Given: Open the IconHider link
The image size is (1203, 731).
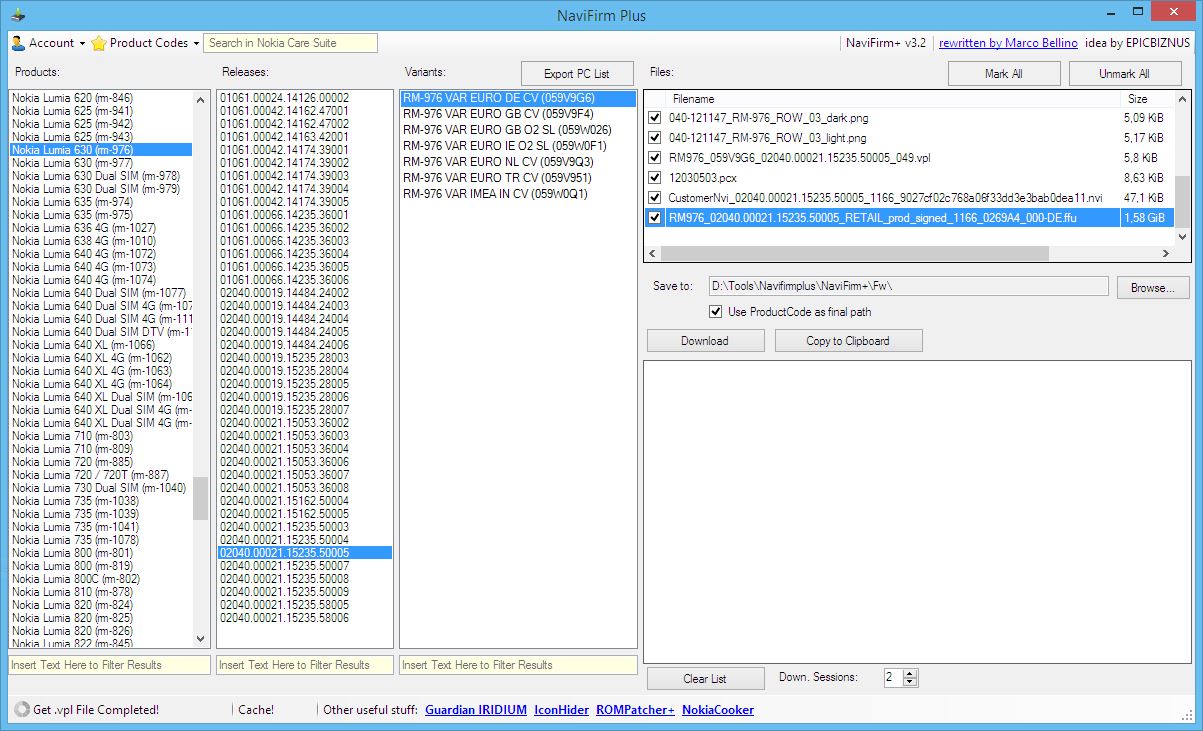Looking at the screenshot, I should tap(561, 710).
